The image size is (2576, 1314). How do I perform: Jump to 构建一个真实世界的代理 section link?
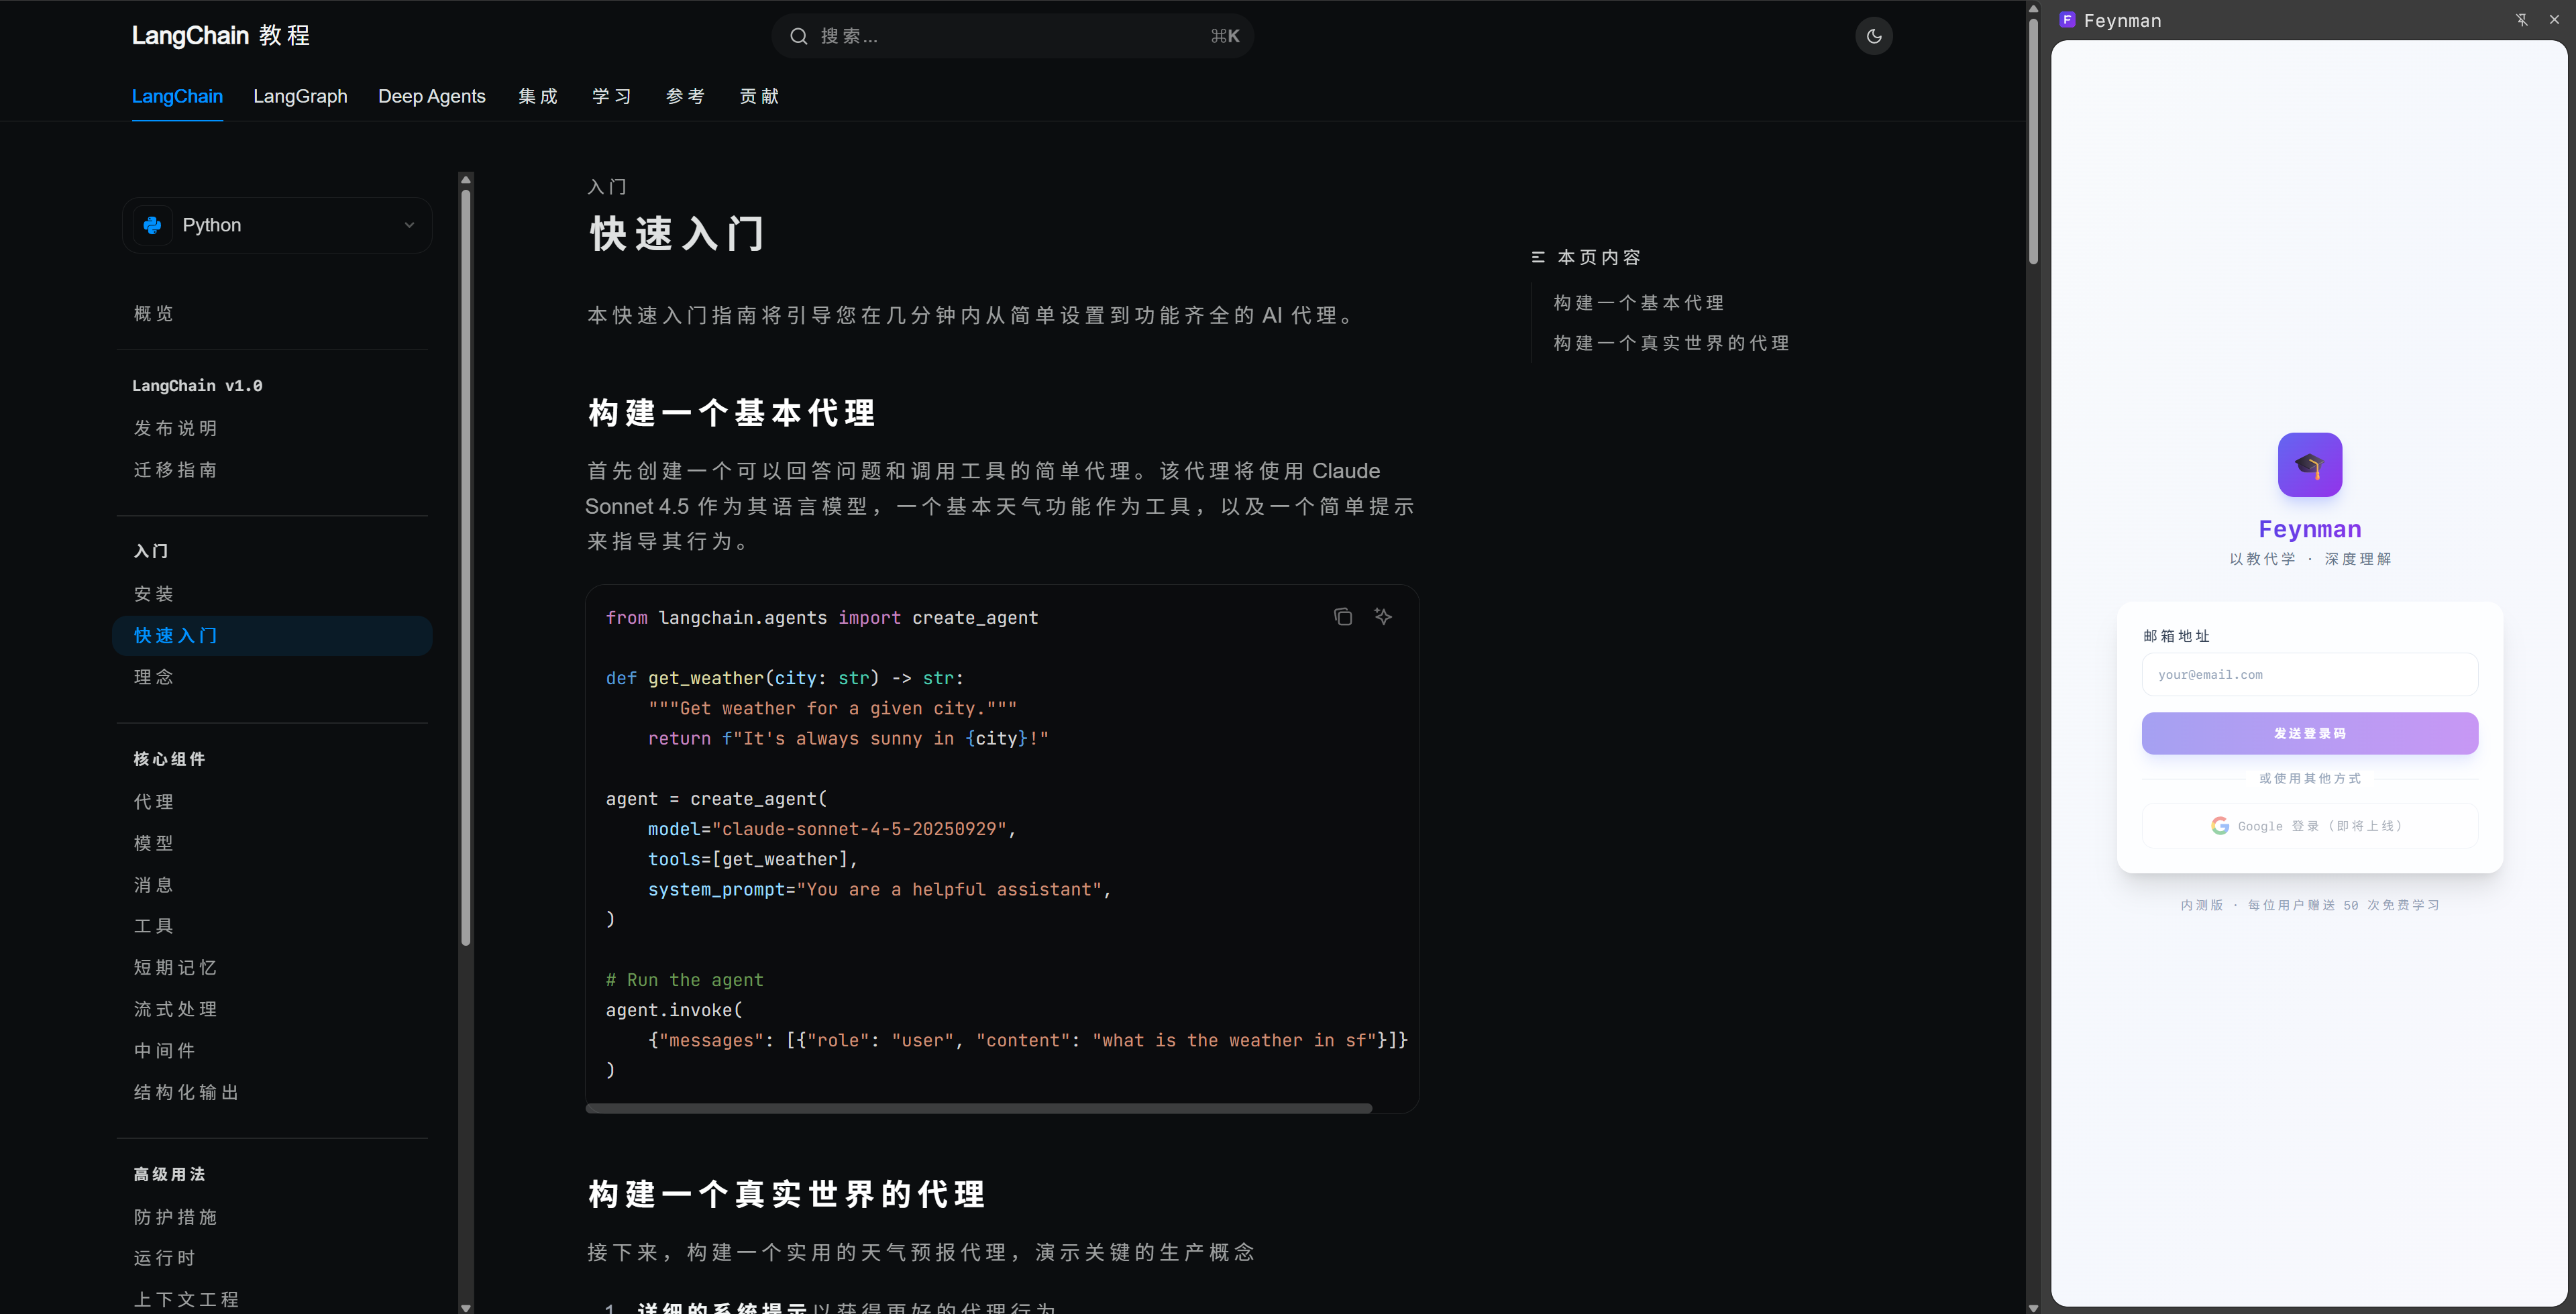[1670, 343]
